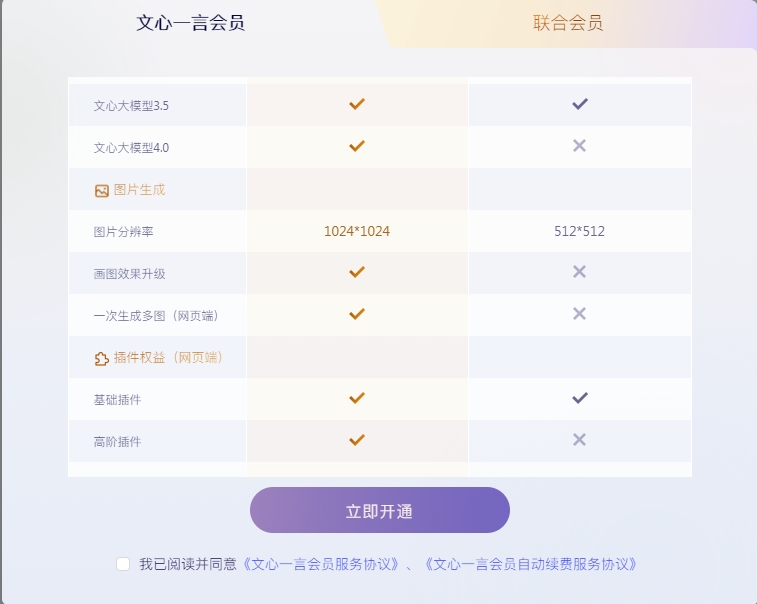Click dark checkmark in 基础插件 row
The height and width of the screenshot is (604, 757).
point(580,398)
